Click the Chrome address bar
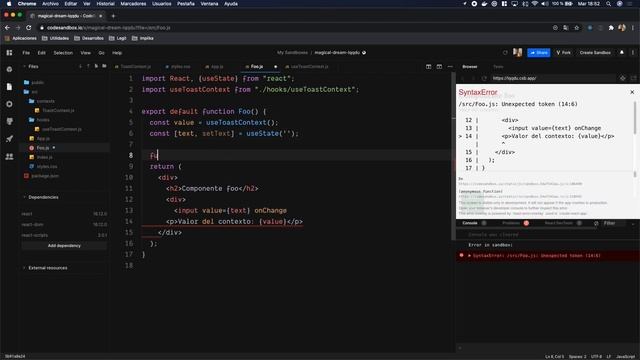This screenshot has width=640, height=360. tap(294, 28)
